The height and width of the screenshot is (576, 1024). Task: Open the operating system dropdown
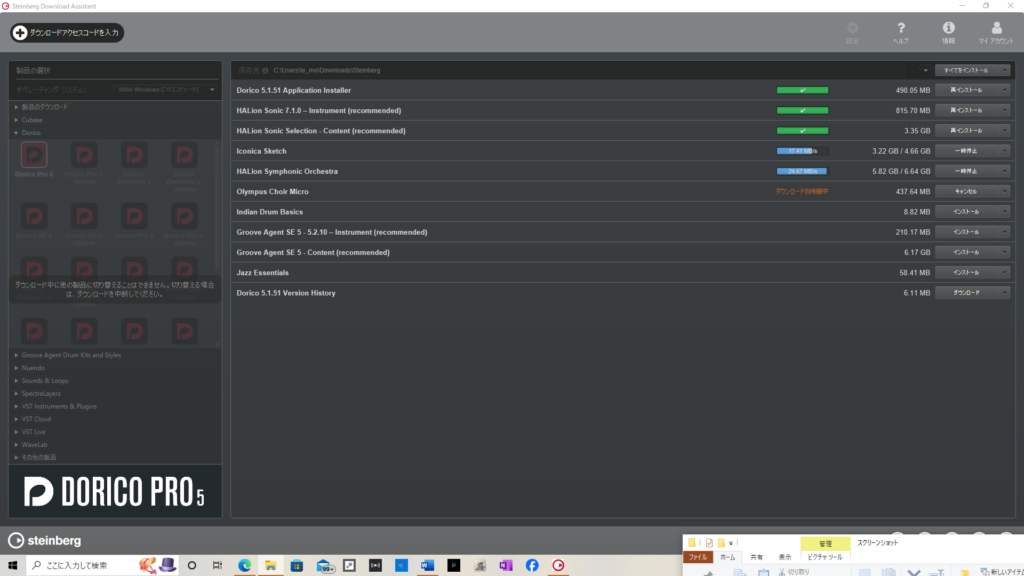point(165,89)
